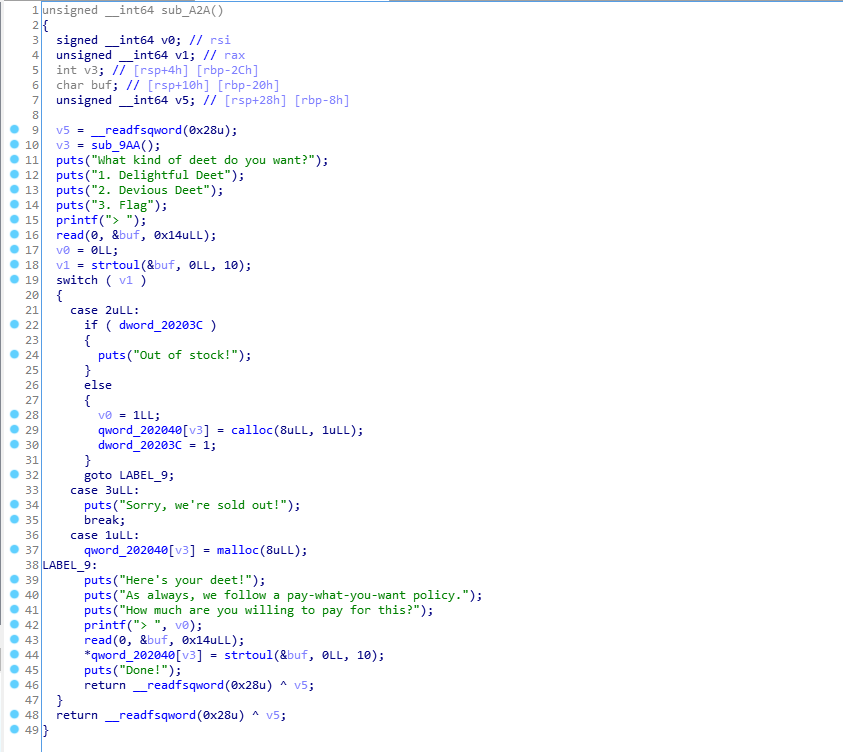Select case 1uLL label
Viewport: 843px width, 752px height.
105,535
